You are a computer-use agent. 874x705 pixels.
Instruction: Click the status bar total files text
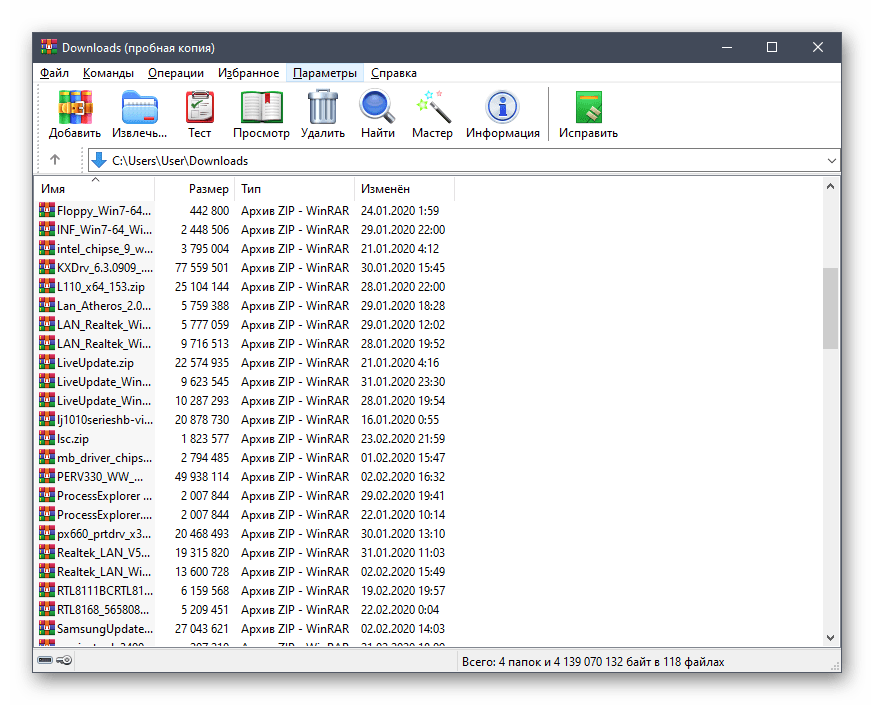tap(593, 662)
